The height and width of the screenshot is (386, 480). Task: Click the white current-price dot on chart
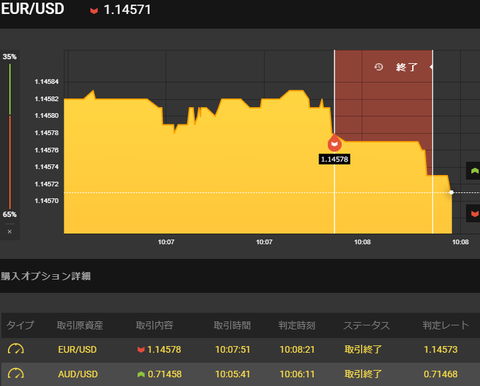451,192
